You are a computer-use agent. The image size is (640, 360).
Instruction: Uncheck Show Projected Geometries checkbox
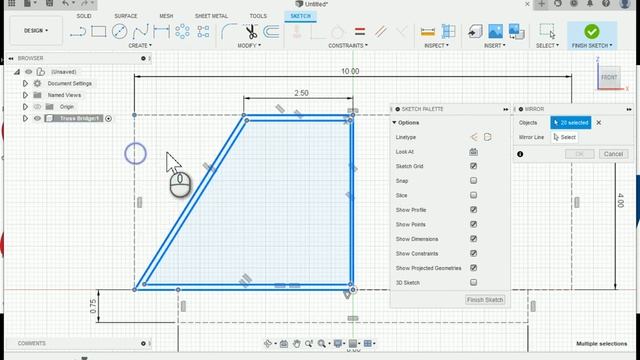tap(473, 268)
